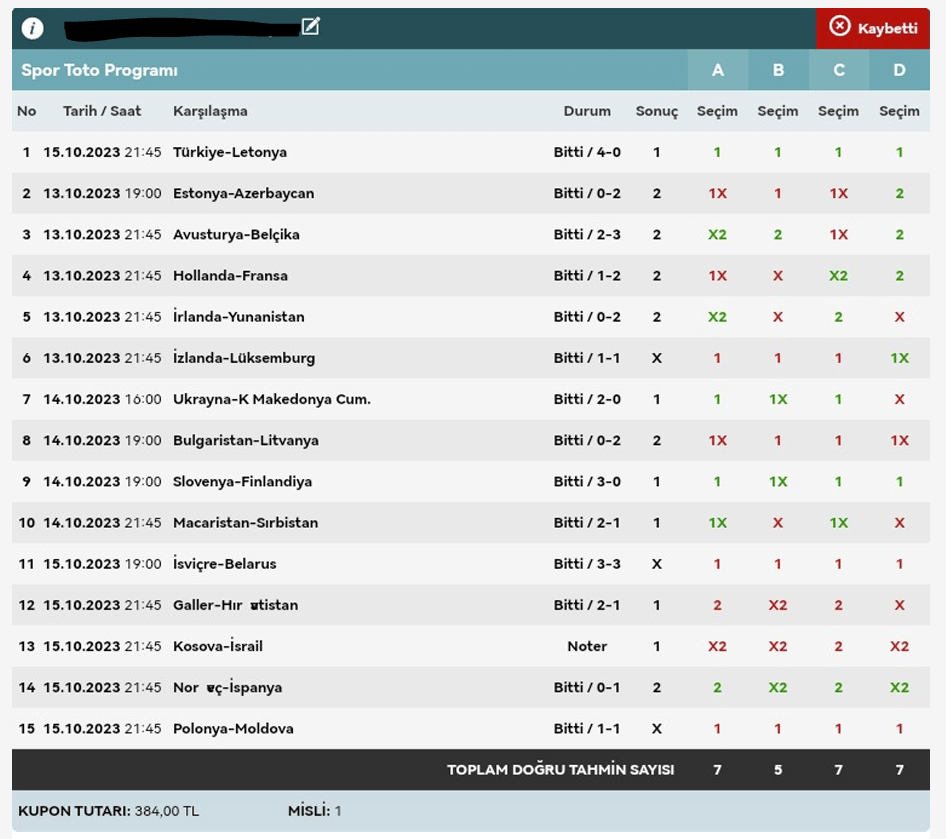Click the X circle icon in Kaybetti badge
Viewport: 946px width, 839px height.
[840, 27]
